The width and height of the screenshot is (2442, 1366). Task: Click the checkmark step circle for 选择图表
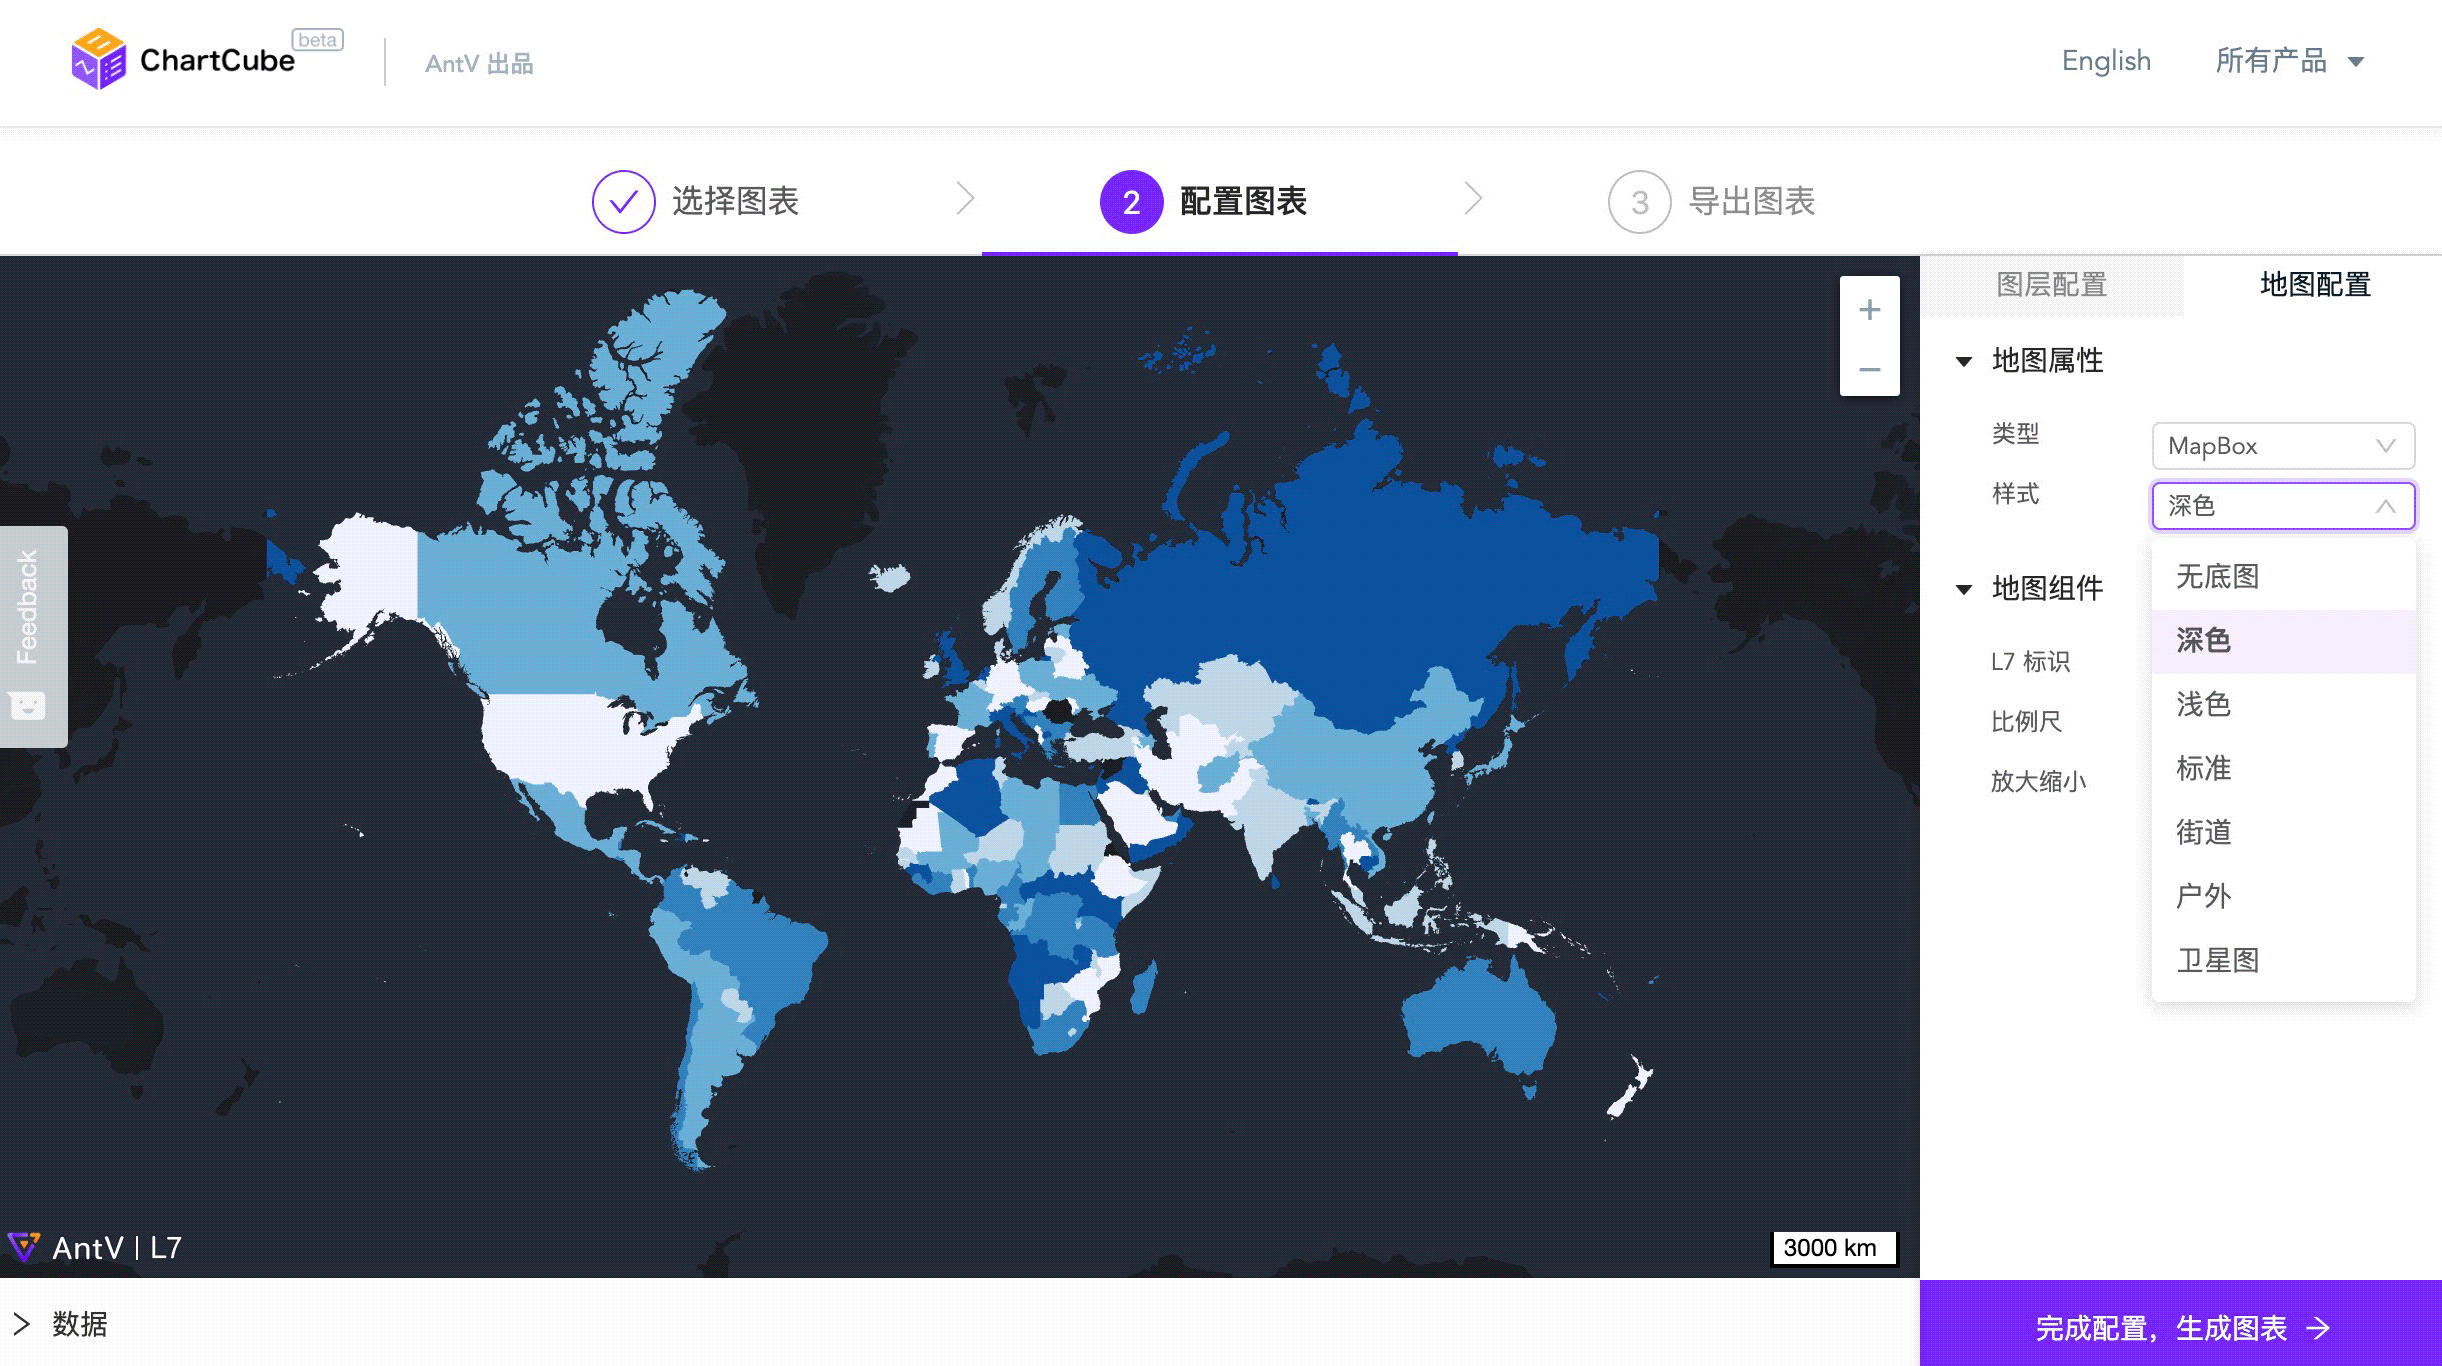[x=623, y=202]
